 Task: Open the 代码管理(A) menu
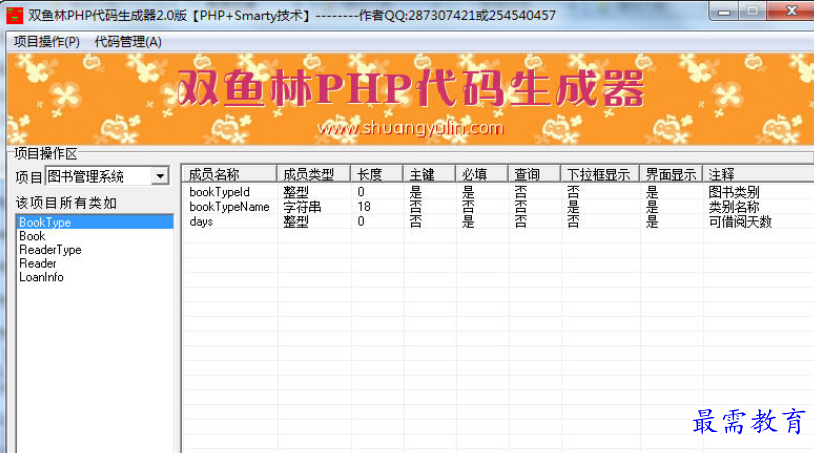[x=128, y=42]
